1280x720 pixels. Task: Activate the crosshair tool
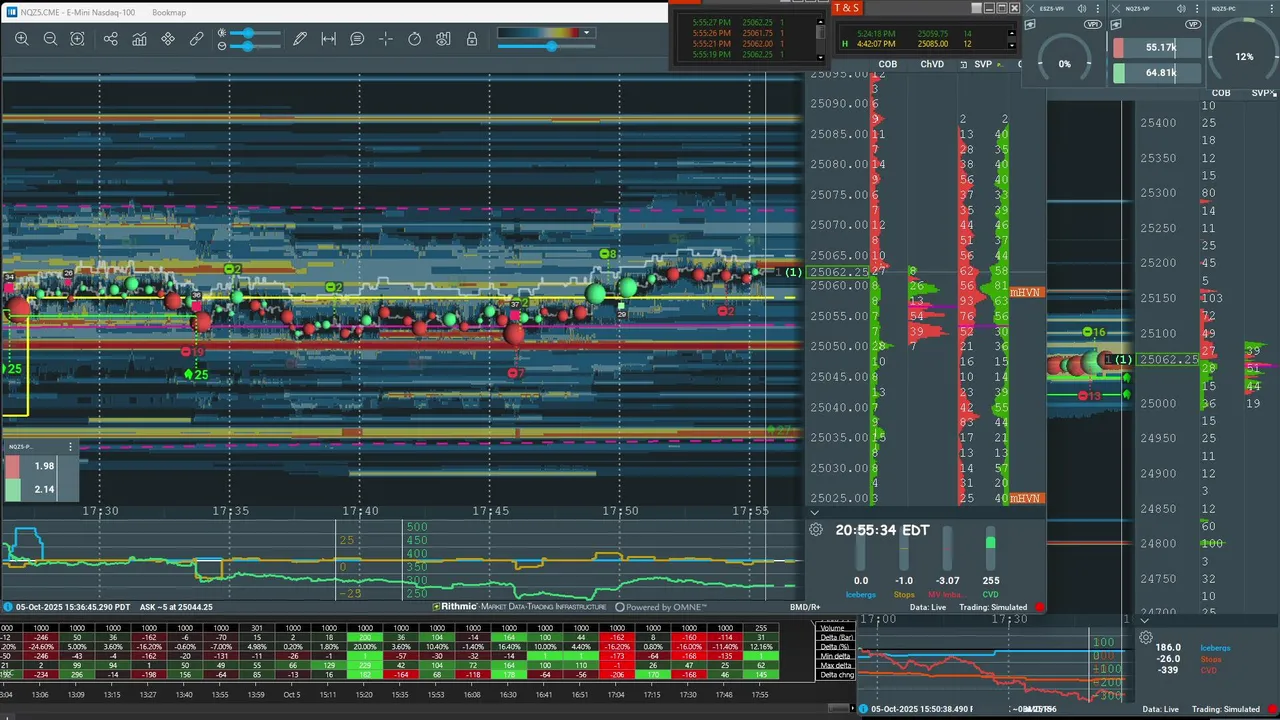click(386, 39)
